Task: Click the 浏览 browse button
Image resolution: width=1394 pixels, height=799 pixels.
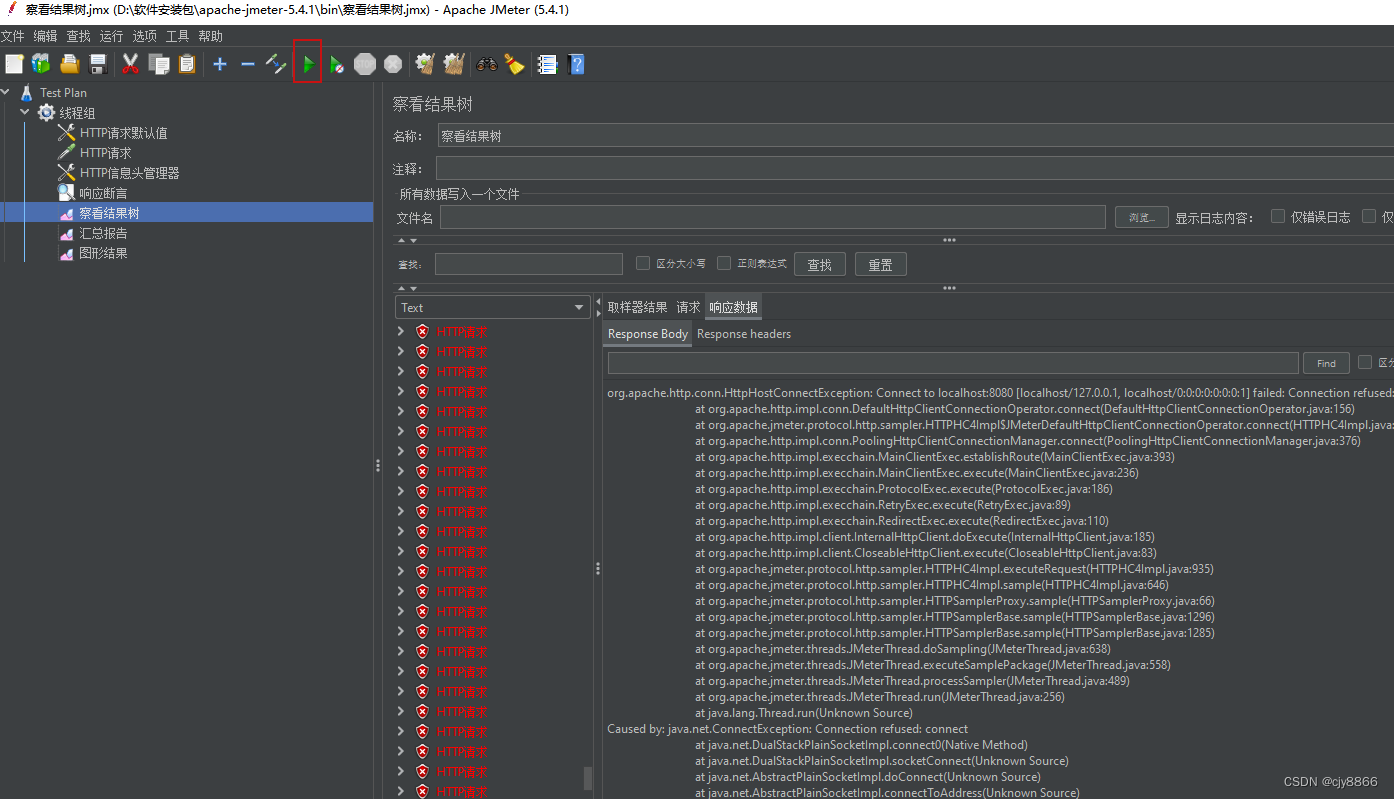Action: pyautogui.click(x=1142, y=217)
